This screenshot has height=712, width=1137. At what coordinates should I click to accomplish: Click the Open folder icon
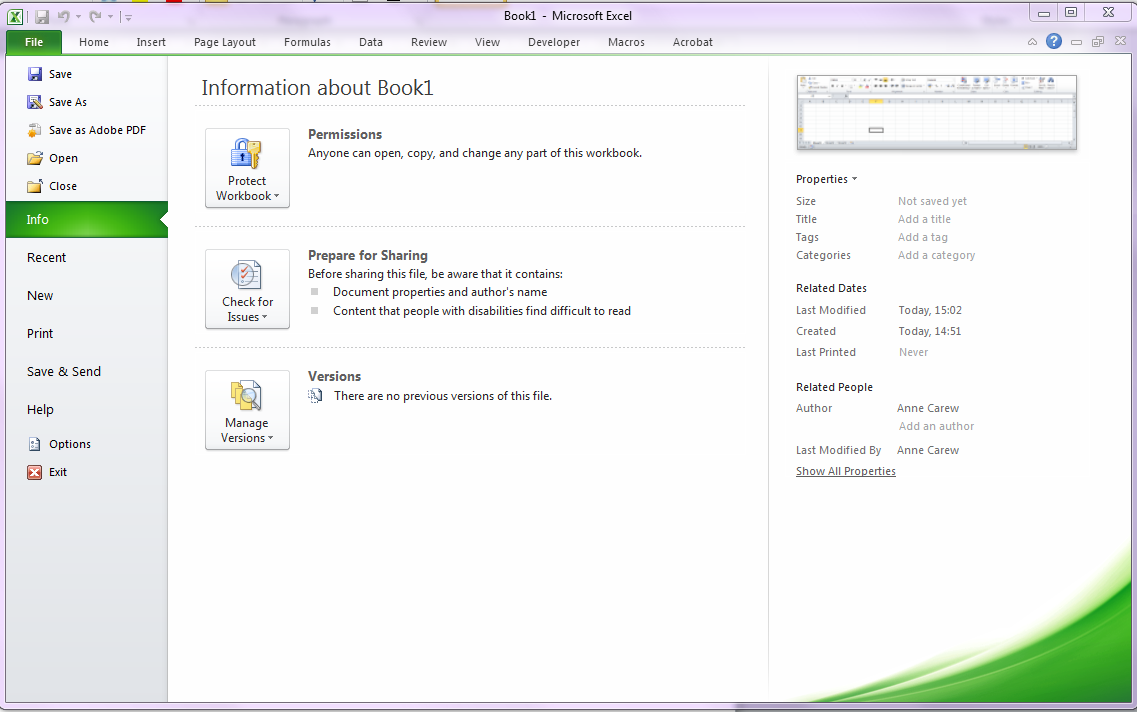click(35, 158)
